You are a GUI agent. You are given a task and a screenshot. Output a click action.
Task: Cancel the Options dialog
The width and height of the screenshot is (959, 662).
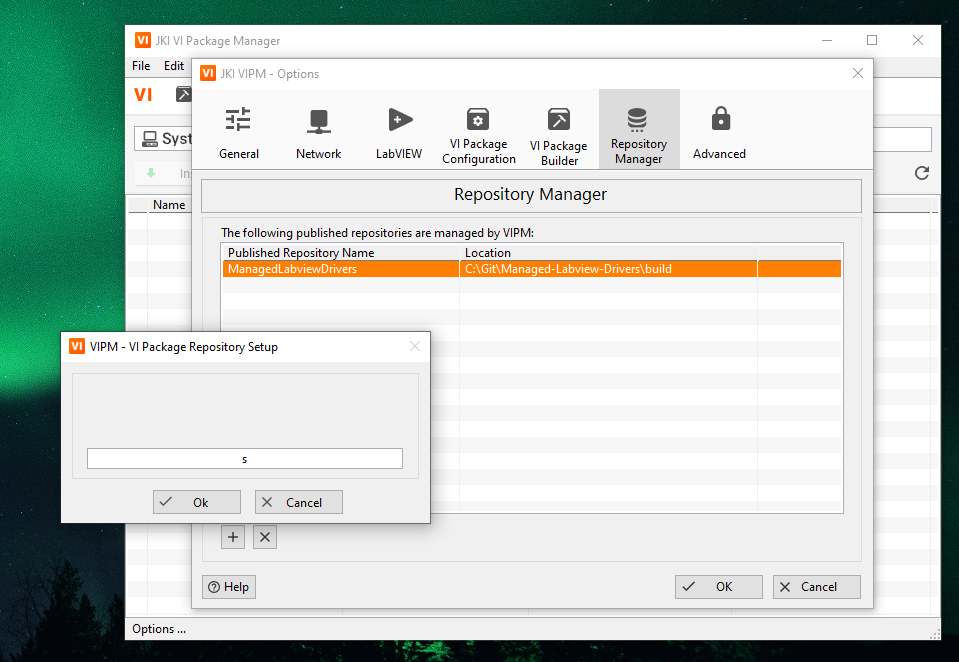pos(816,587)
